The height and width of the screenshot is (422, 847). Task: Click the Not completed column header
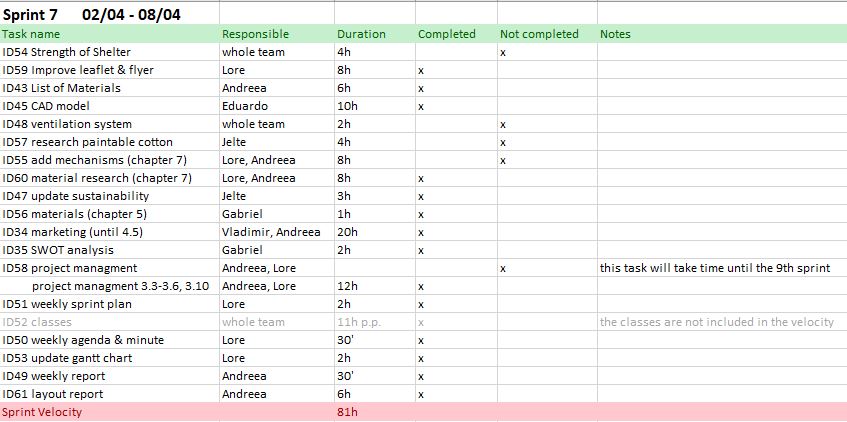tap(547, 34)
